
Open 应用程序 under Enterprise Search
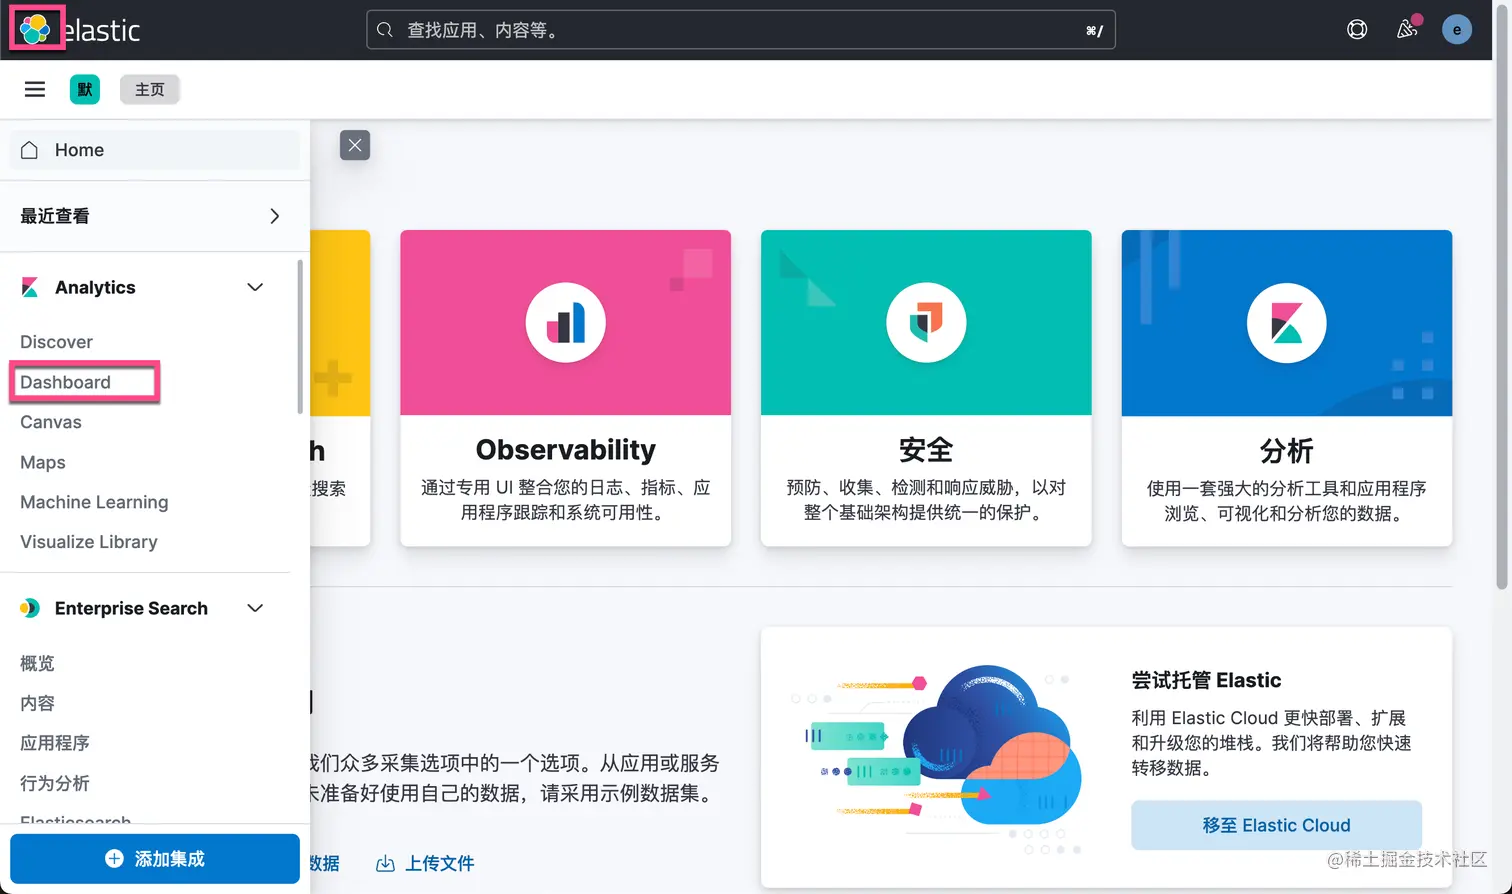(55, 743)
